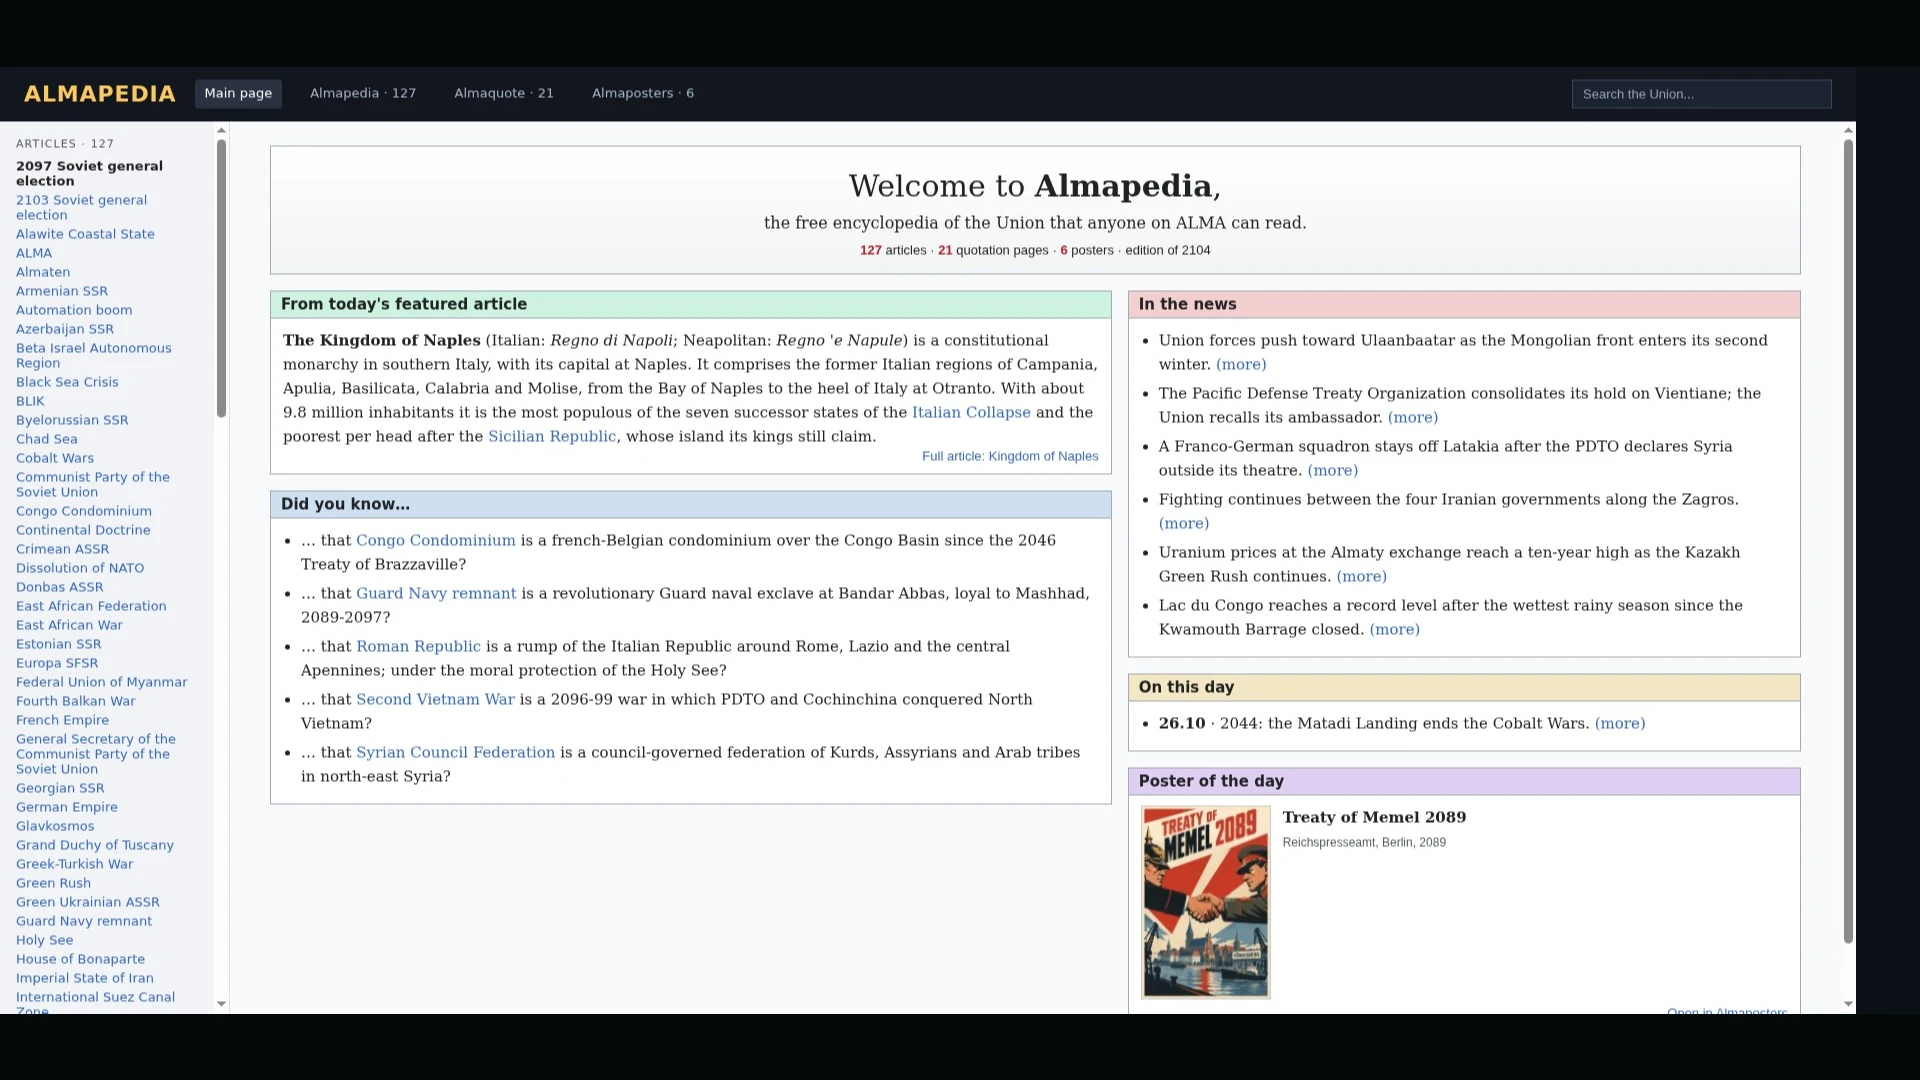
Task: Go to Almaposters · 6 tab
Action: click(x=643, y=94)
